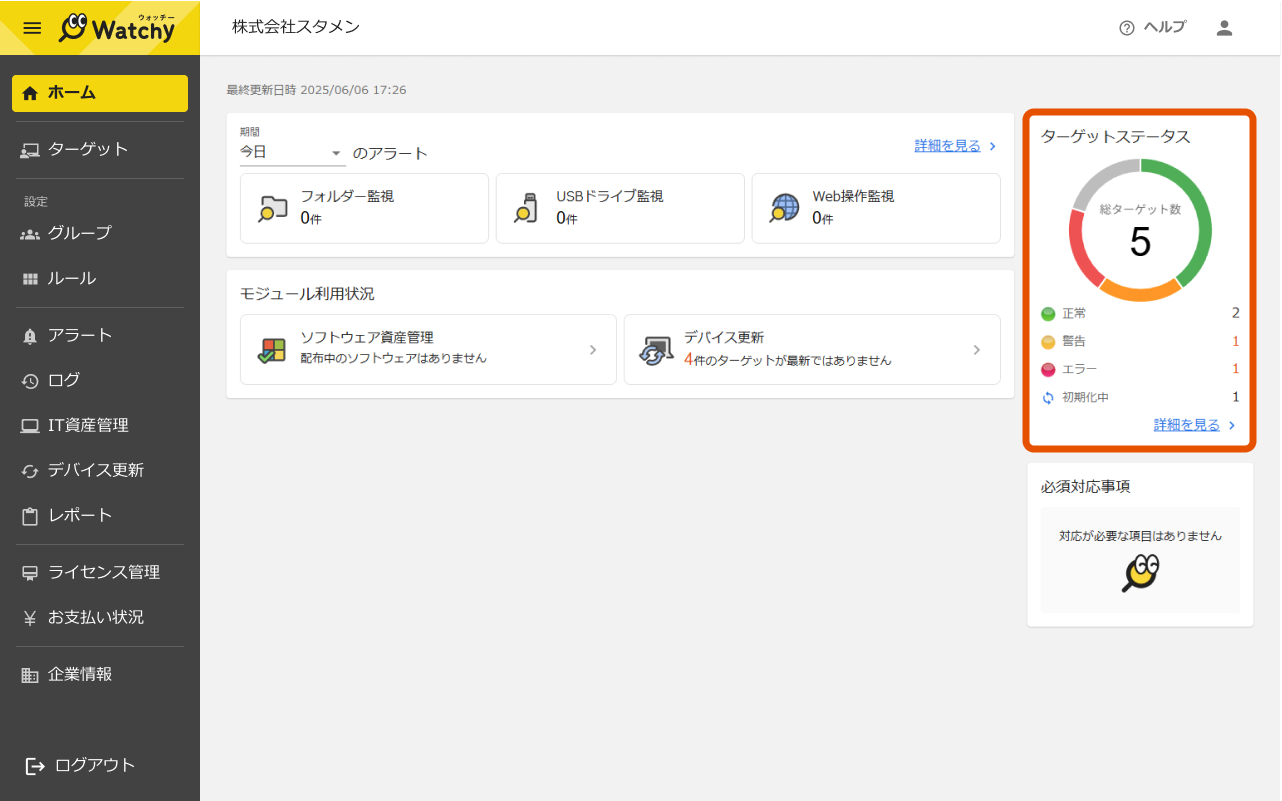
Task: Click the alert bell icon
Action: click(30, 336)
